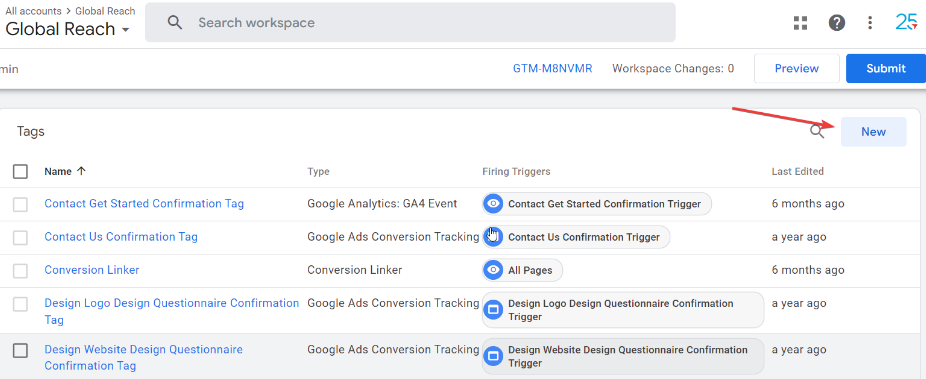Tick the select-all checkbox in the header

(20, 171)
